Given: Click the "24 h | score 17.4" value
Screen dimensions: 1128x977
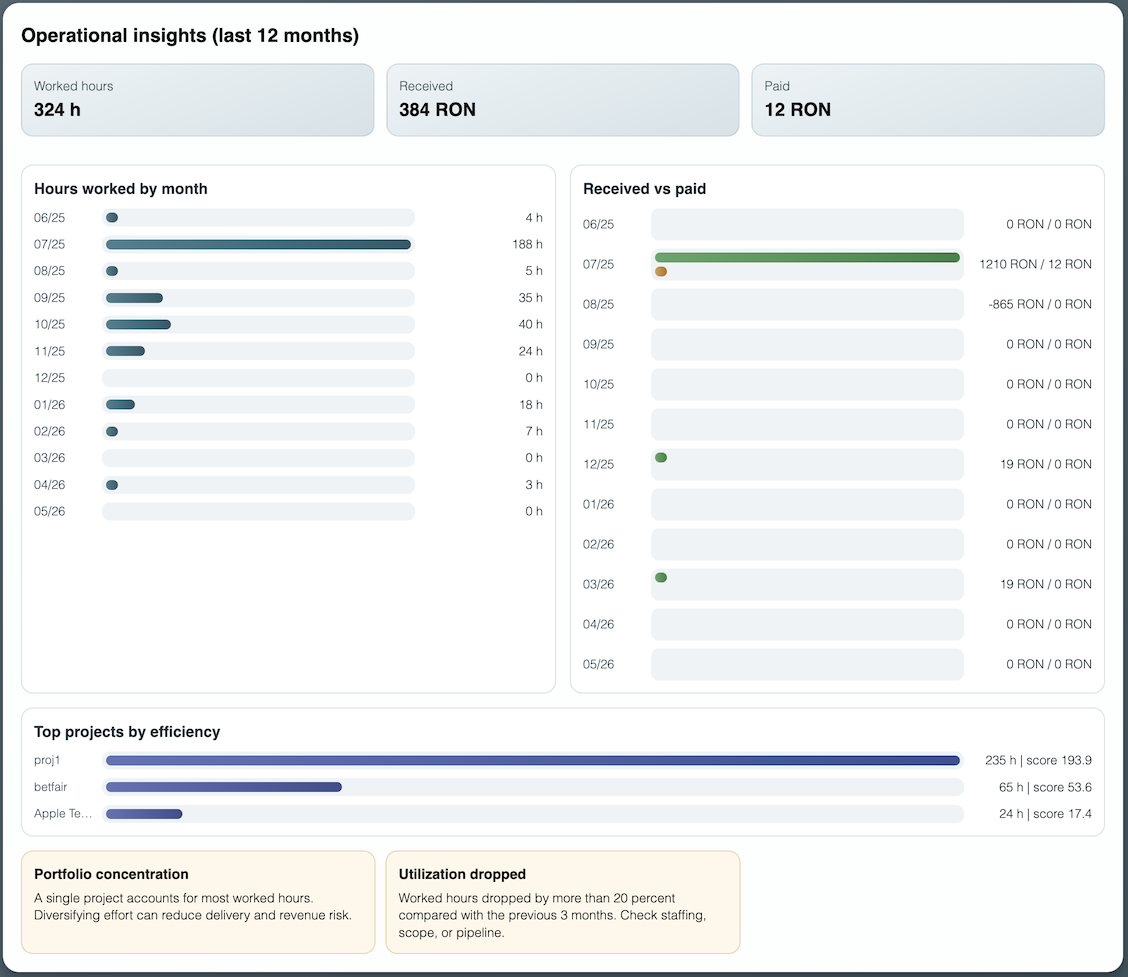Looking at the screenshot, I should (1045, 814).
